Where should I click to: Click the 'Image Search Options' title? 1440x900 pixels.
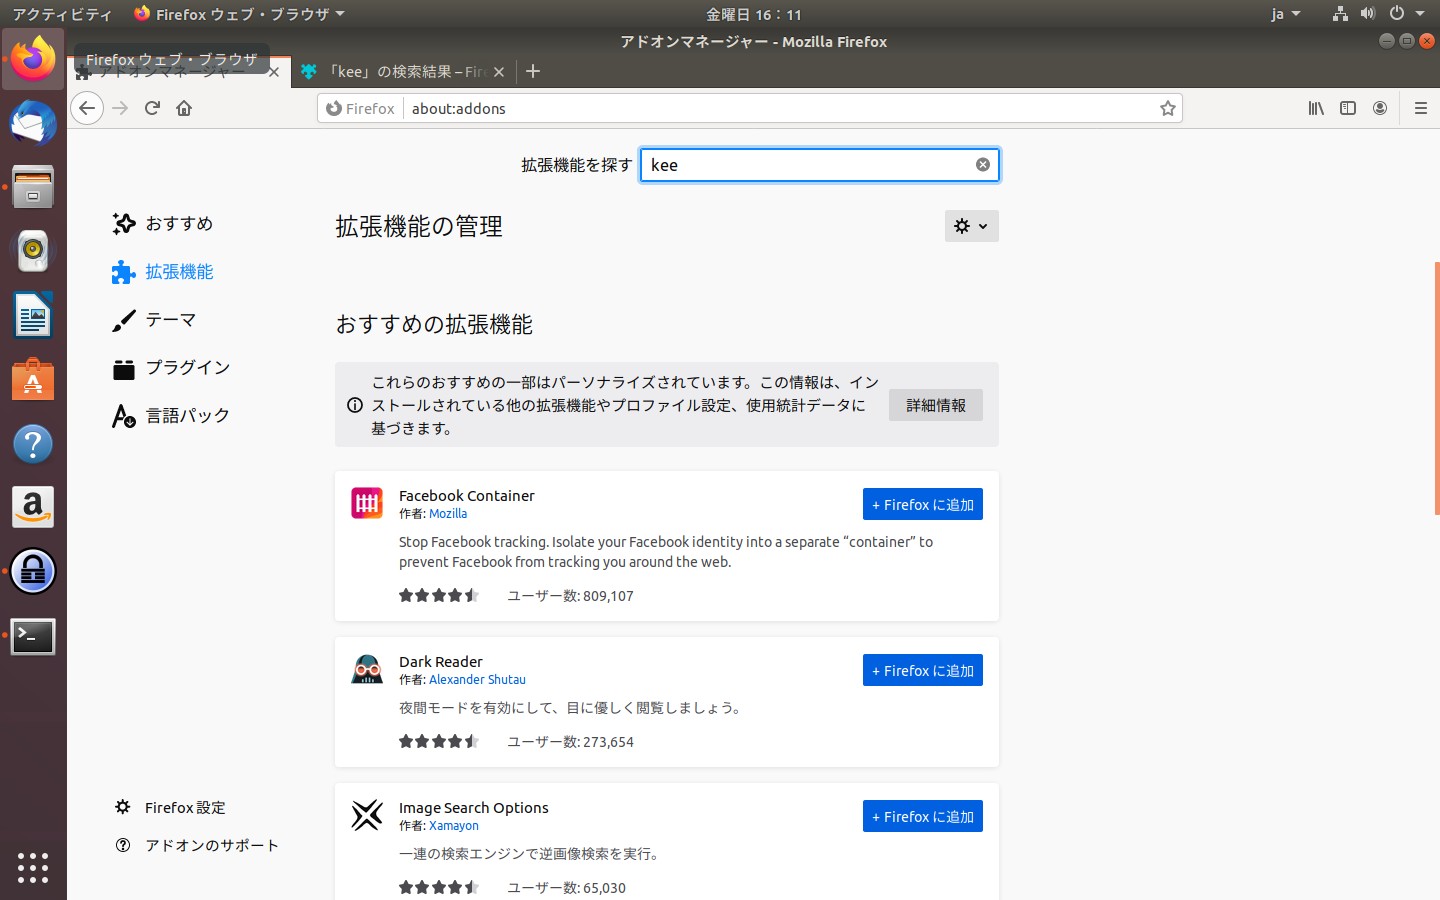point(474,808)
